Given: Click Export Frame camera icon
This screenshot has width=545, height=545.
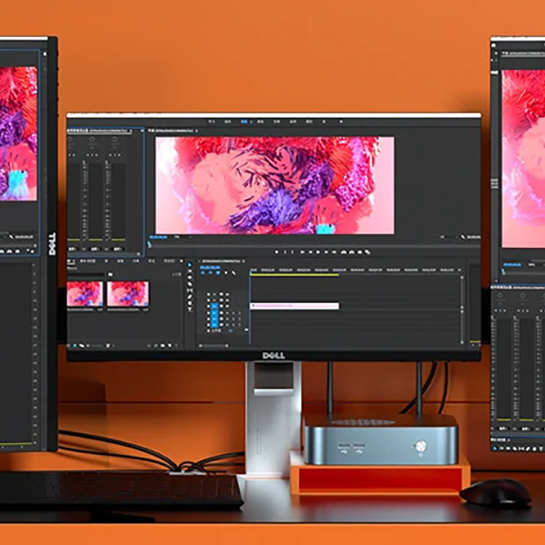Looking at the screenshot, I should tap(360, 252).
